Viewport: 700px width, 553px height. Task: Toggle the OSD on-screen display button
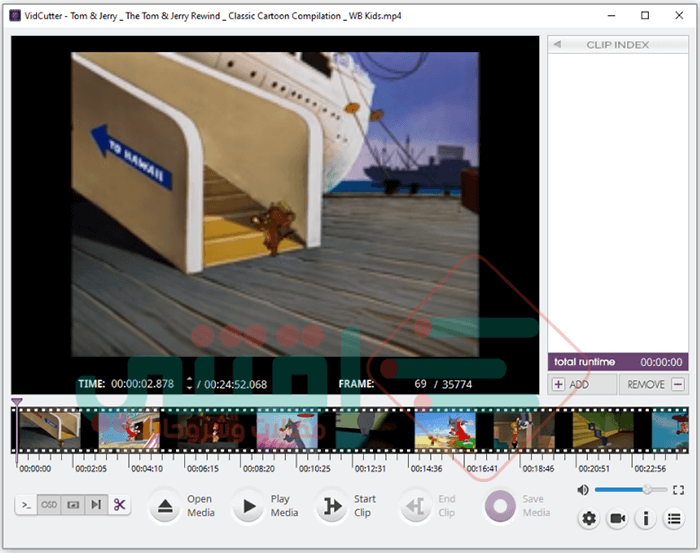(x=49, y=505)
